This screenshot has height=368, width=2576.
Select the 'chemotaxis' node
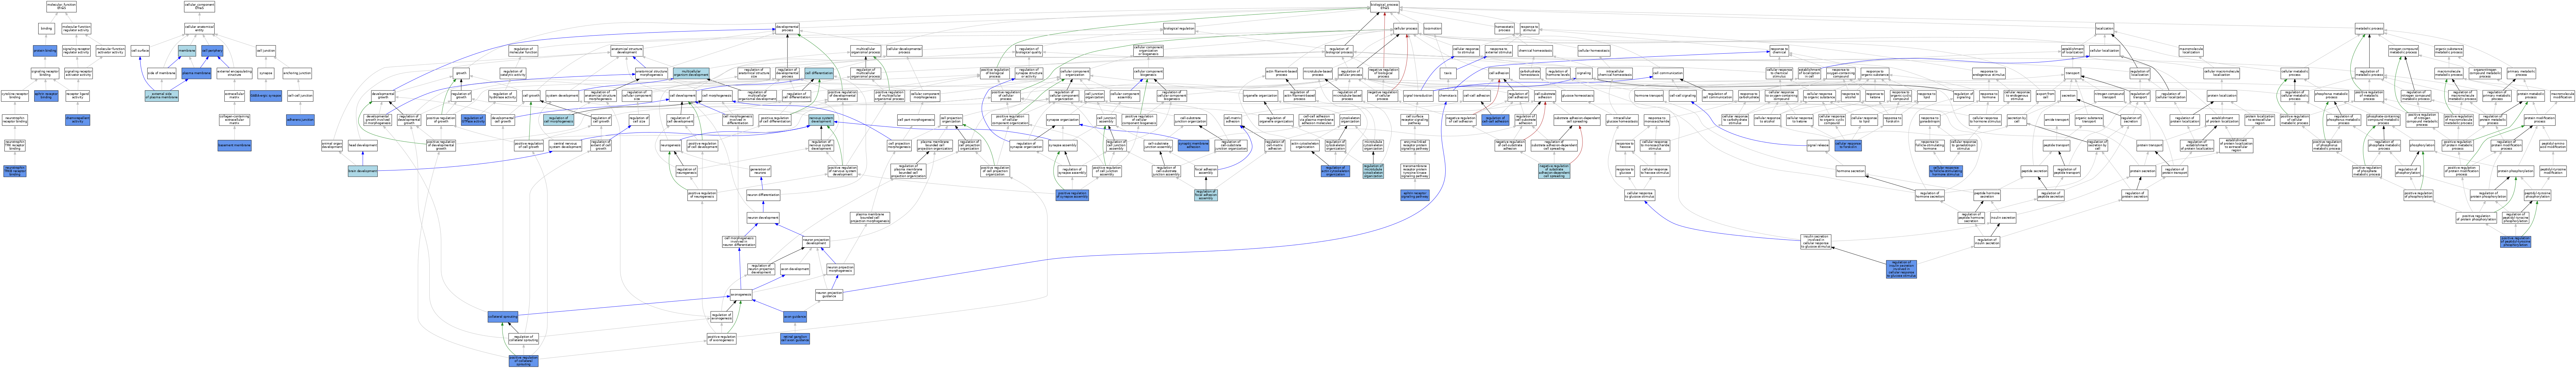(1448, 96)
